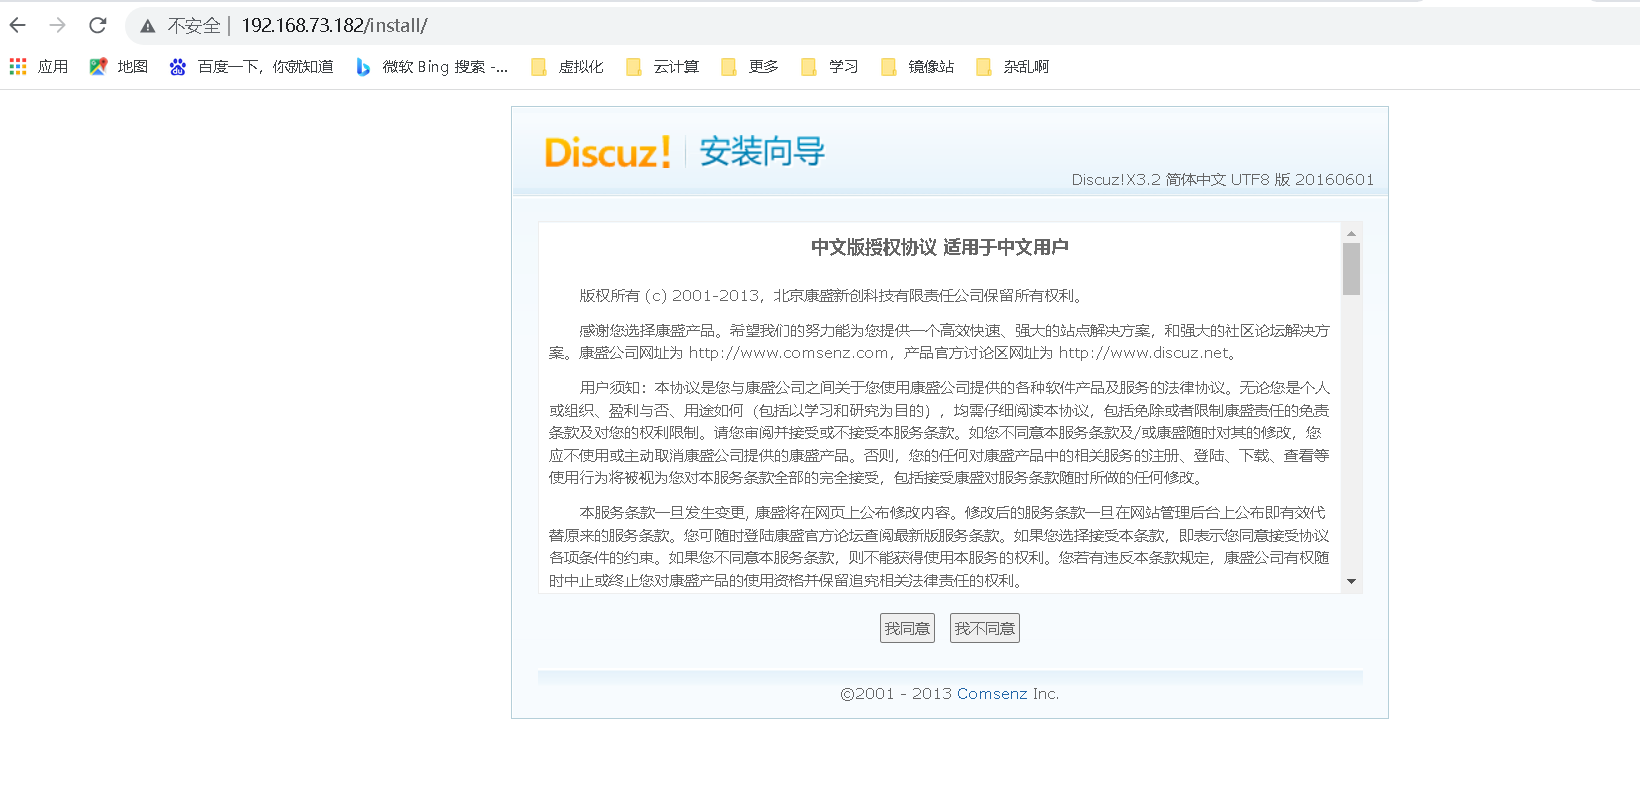This screenshot has width=1640, height=810.
Task: Click the license scrollbar up arrow
Action: [x=1352, y=233]
